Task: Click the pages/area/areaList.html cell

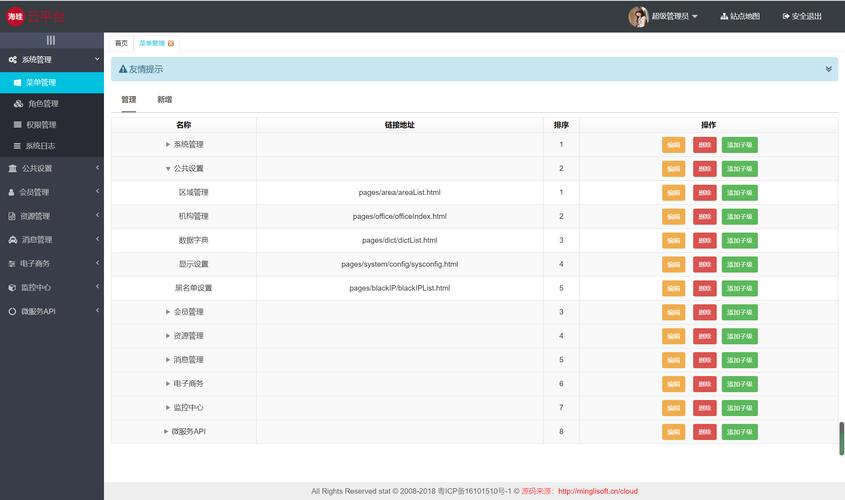Action: [x=399, y=192]
